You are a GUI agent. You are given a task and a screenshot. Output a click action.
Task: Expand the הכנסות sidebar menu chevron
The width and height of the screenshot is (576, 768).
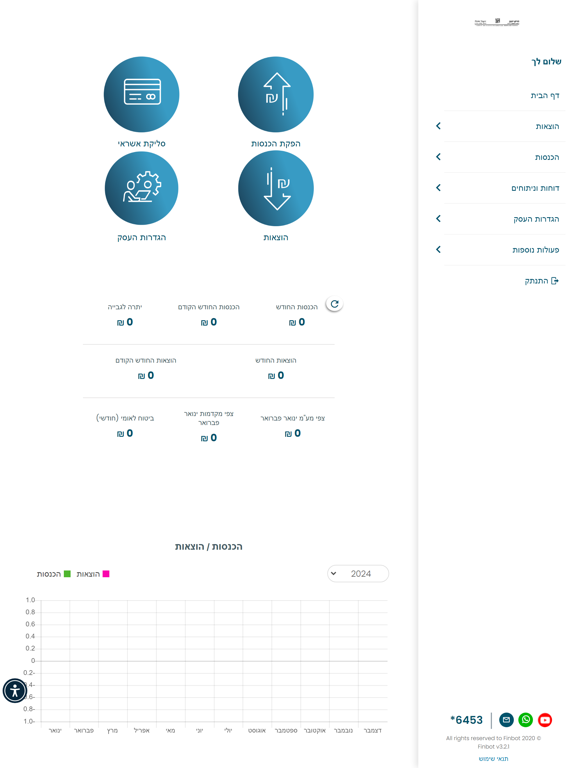[438, 157]
